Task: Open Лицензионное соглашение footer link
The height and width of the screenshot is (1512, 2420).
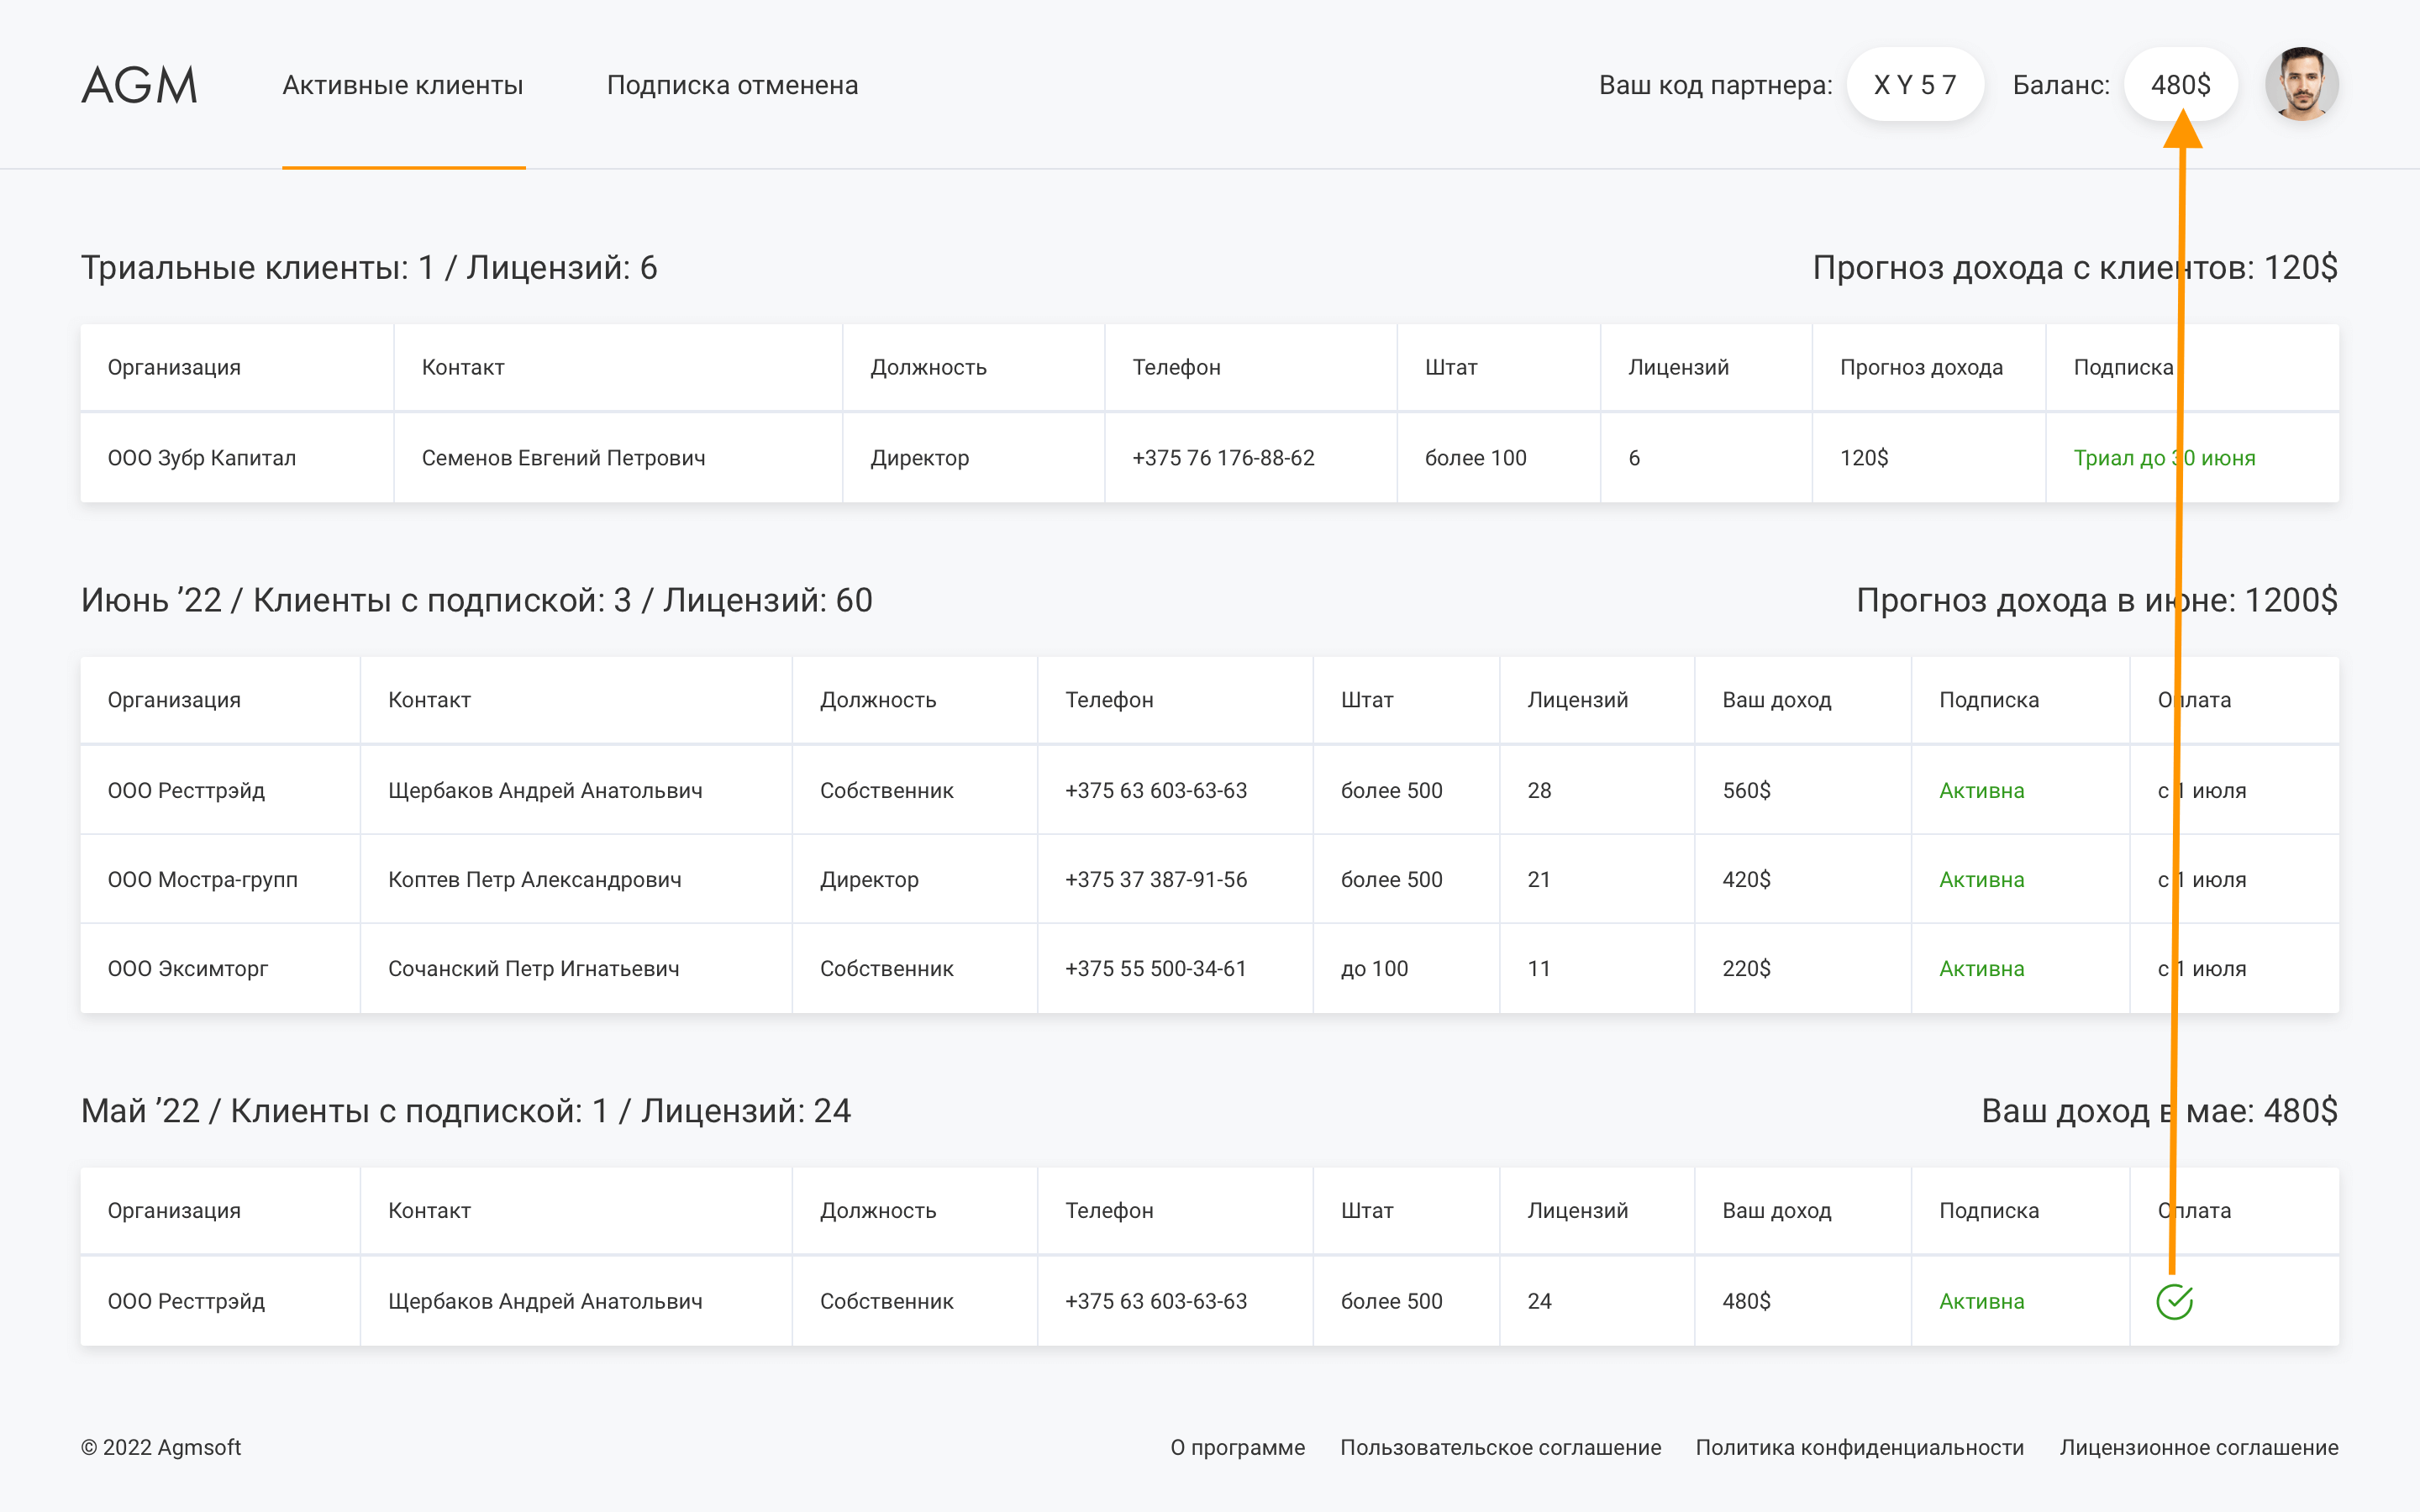Action: pyautogui.click(x=2198, y=1447)
